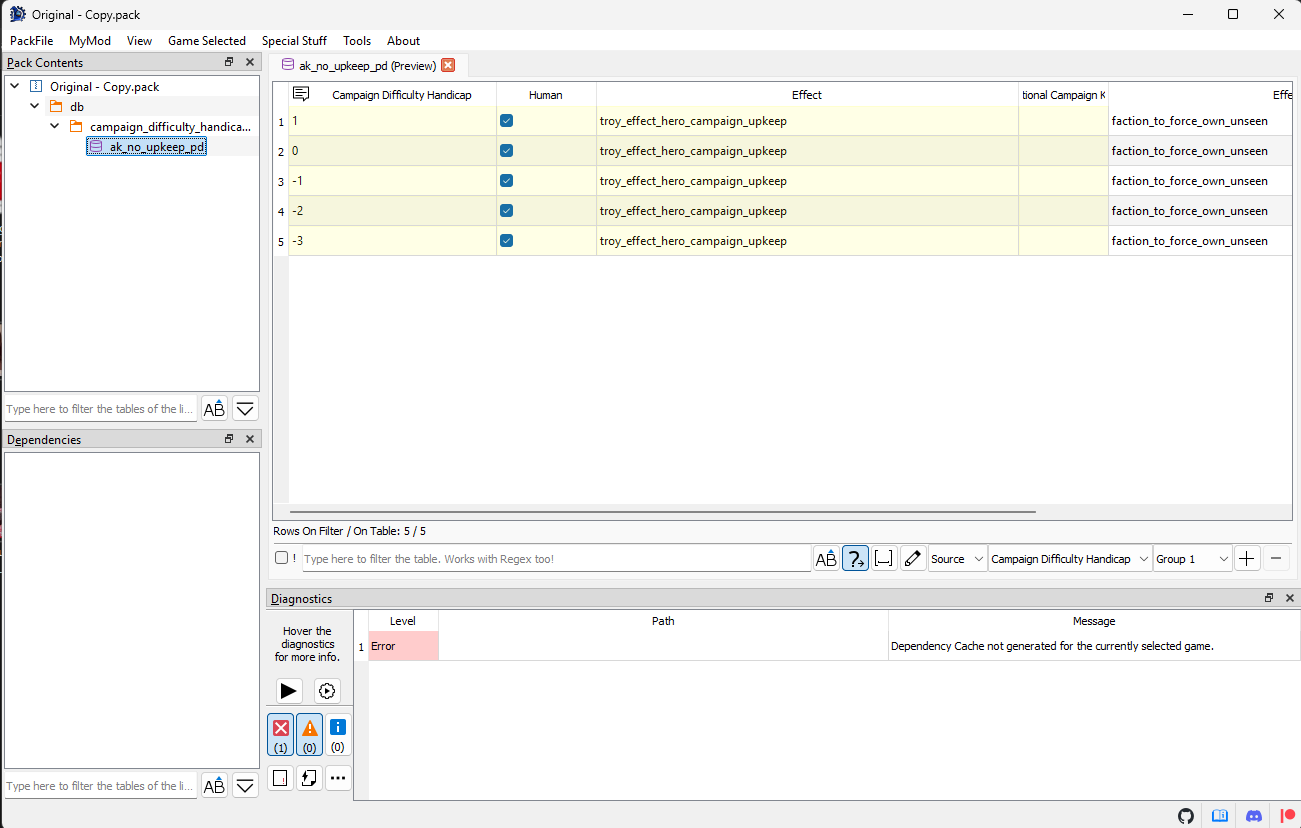Uncheck Human checkbox in row 2
The height and width of the screenshot is (828, 1301).
[x=506, y=151]
